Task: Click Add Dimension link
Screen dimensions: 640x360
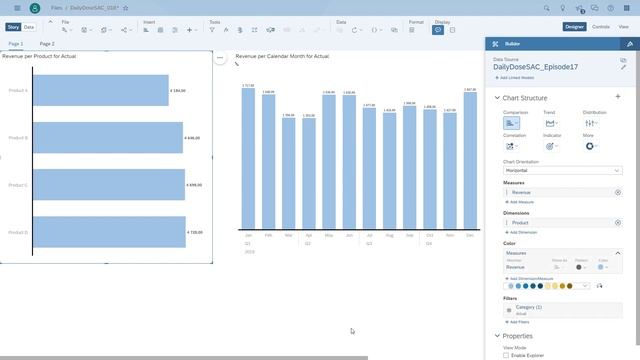Action: (x=521, y=232)
